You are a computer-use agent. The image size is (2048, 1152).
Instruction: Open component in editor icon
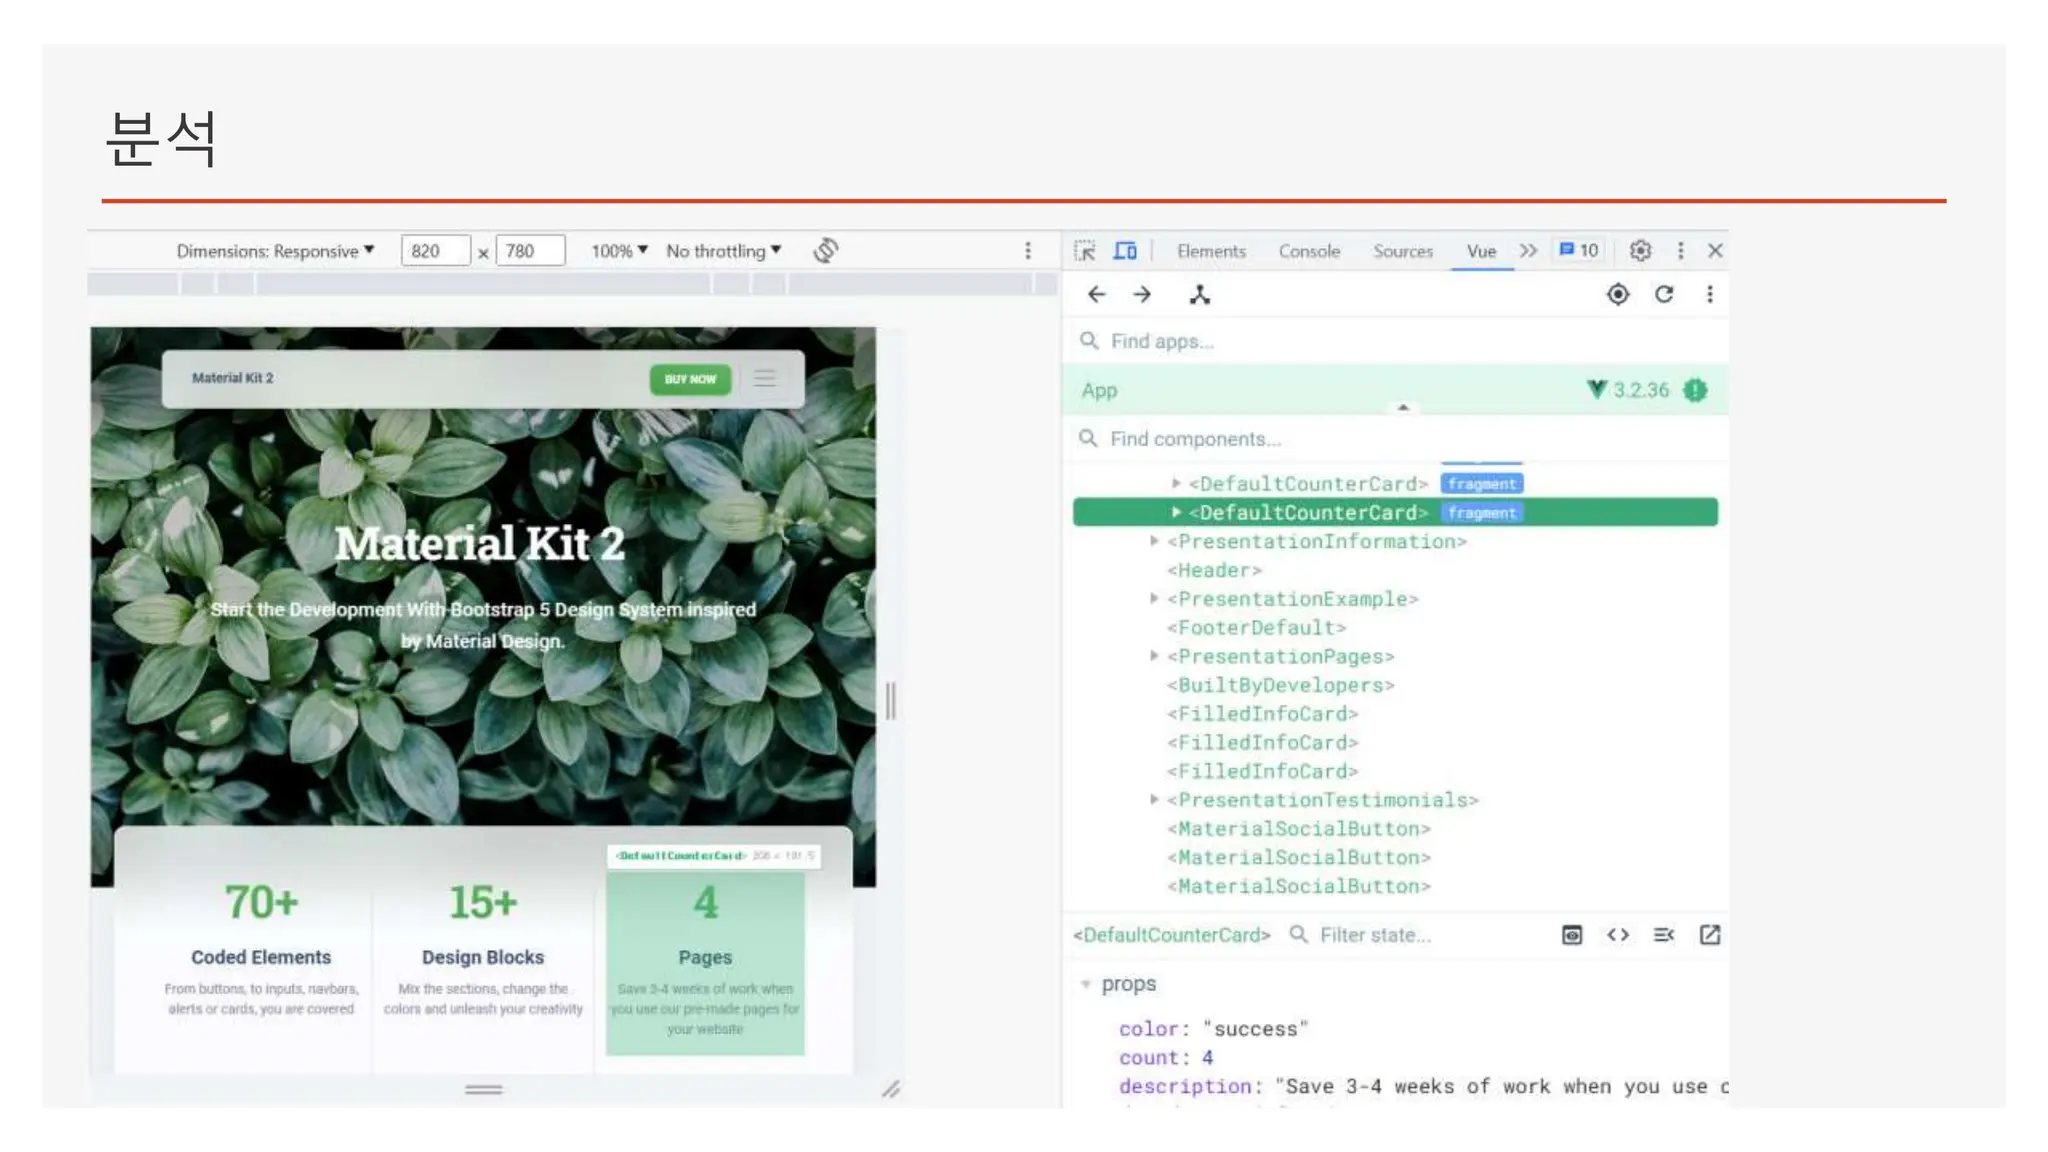[1710, 935]
